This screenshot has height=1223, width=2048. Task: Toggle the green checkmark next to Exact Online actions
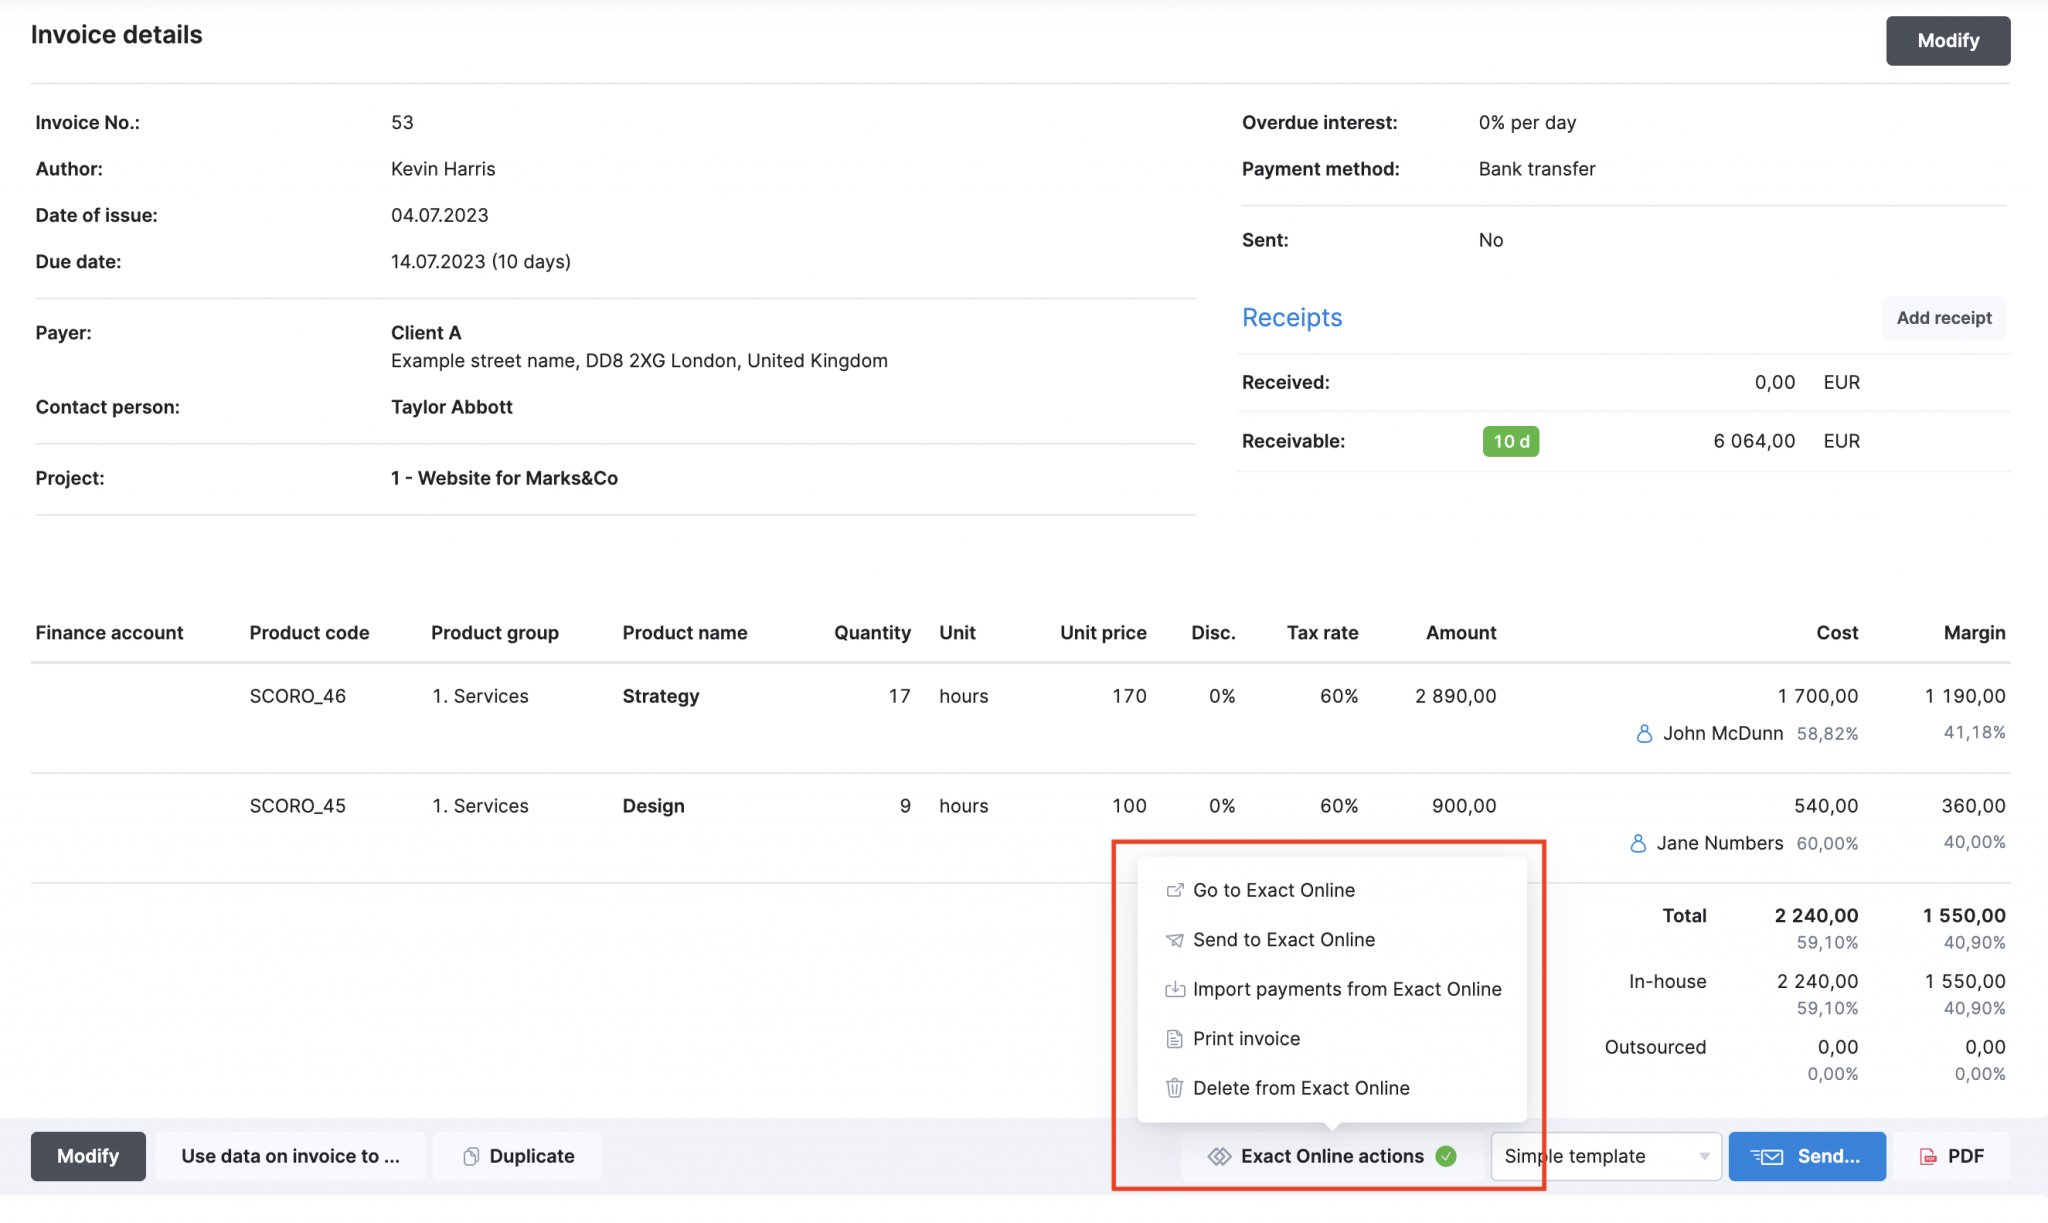tap(1446, 1156)
